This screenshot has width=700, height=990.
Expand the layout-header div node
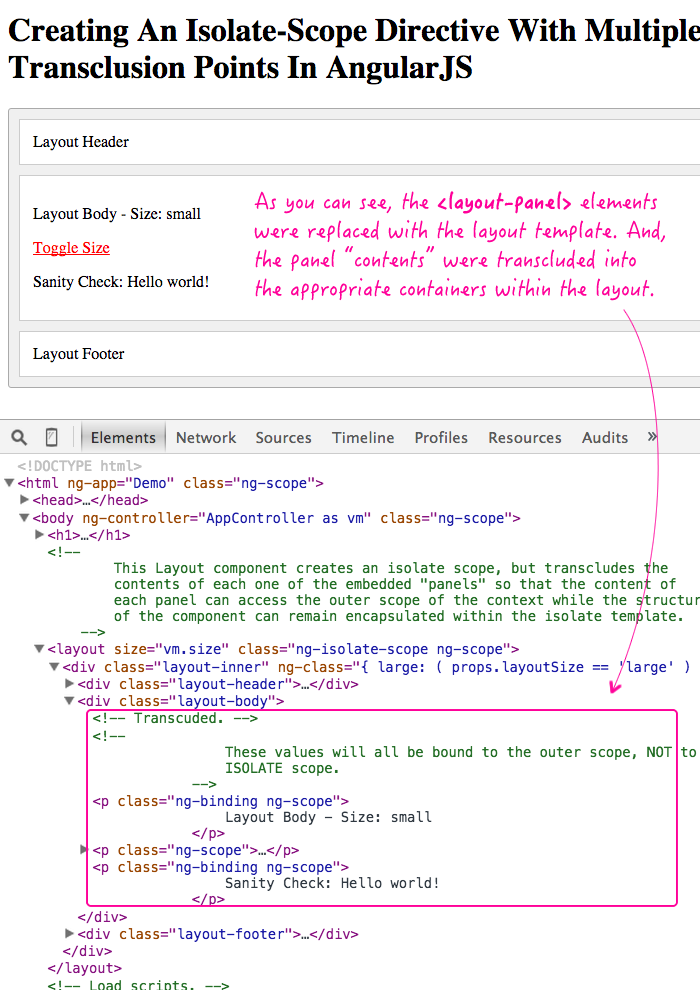(69, 684)
